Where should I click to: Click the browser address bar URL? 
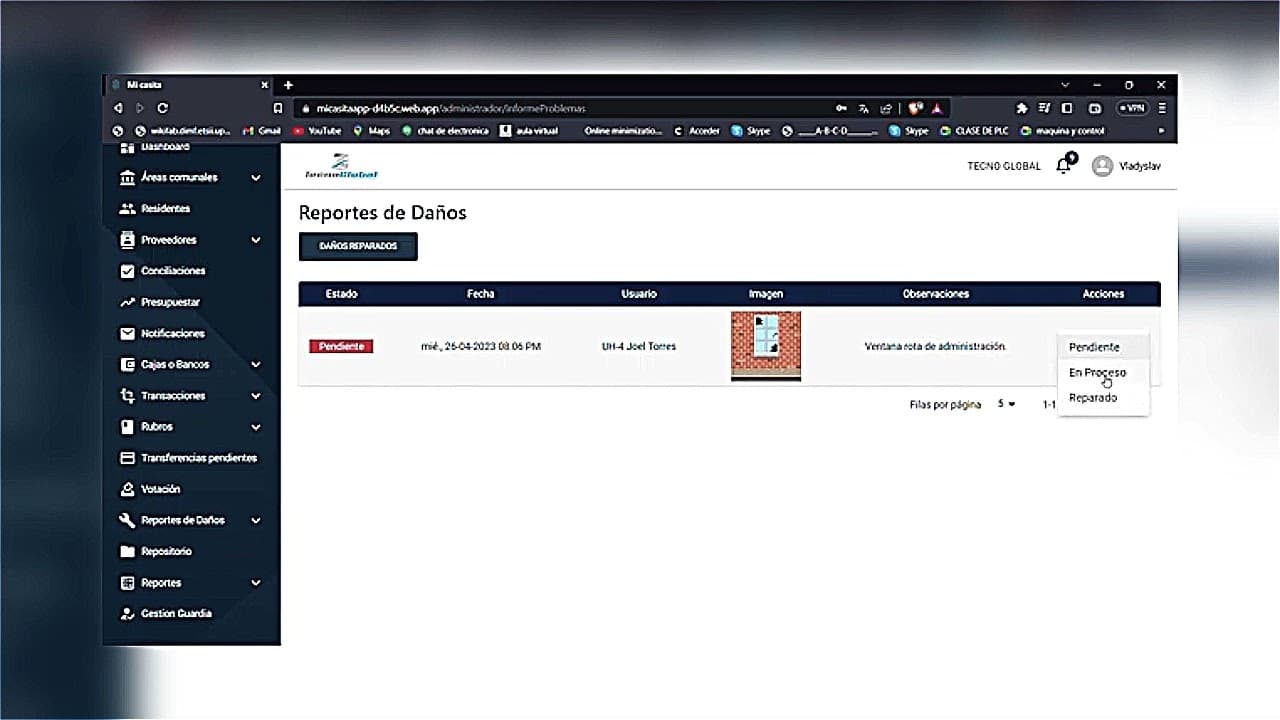pos(450,108)
